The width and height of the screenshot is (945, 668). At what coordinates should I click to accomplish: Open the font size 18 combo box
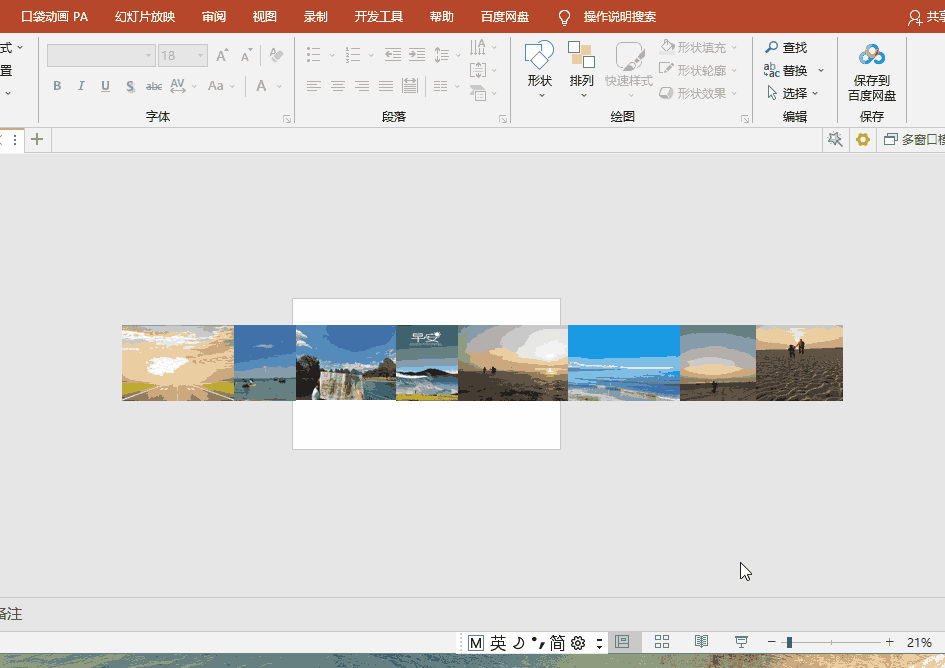point(183,55)
